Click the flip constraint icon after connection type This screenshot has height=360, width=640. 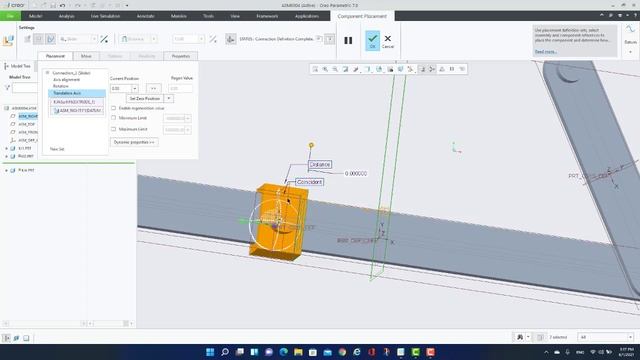pyautogui.click(x=104, y=39)
